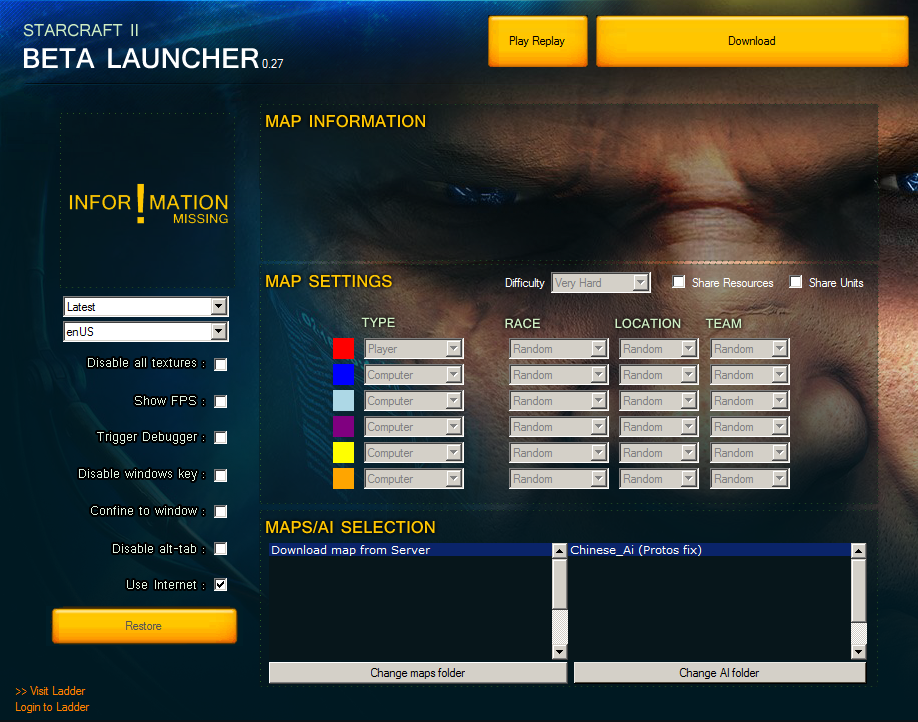This screenshot has height=722, width=918.
Task: Click the Play Replay button
Action: [537, 41]
